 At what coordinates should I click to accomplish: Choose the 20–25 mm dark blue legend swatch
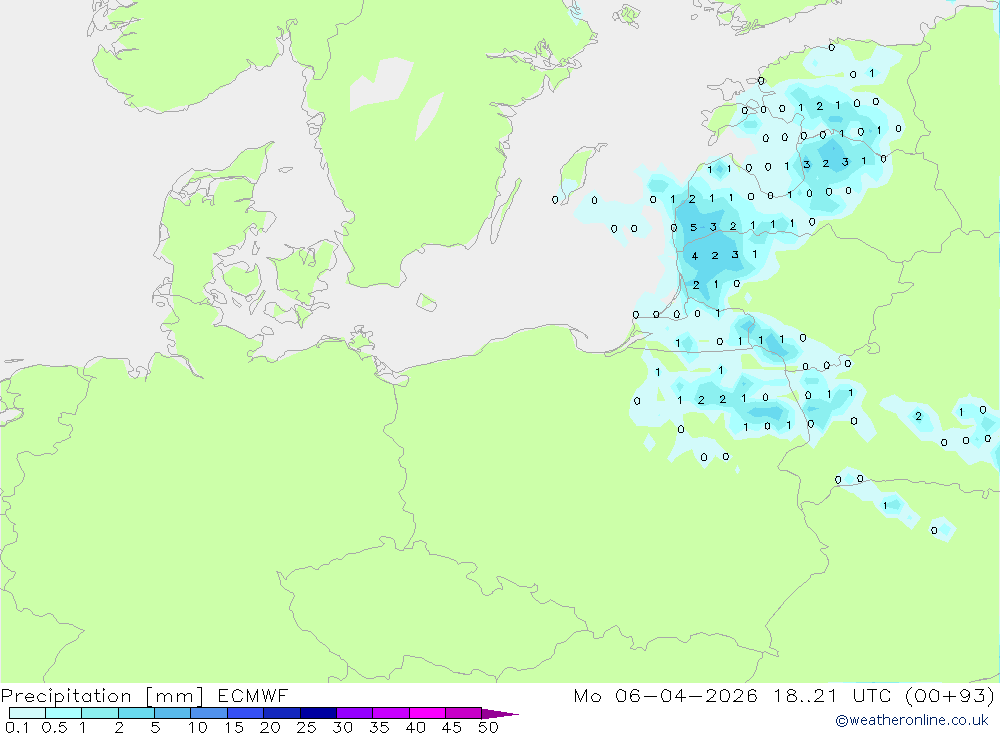click(282, 713)
